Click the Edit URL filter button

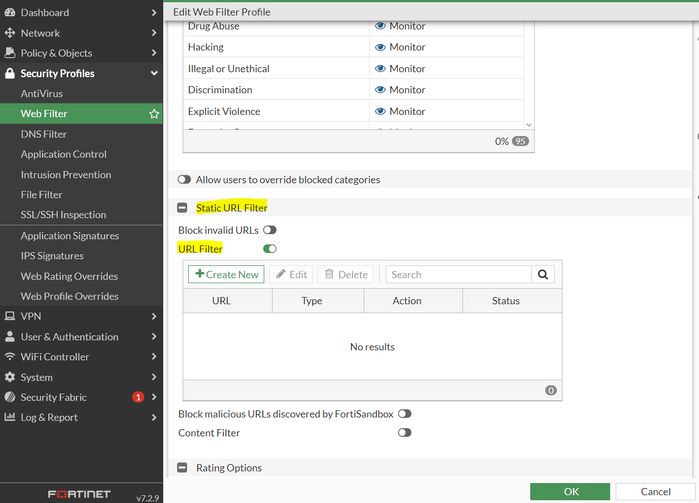pos(291,274)
